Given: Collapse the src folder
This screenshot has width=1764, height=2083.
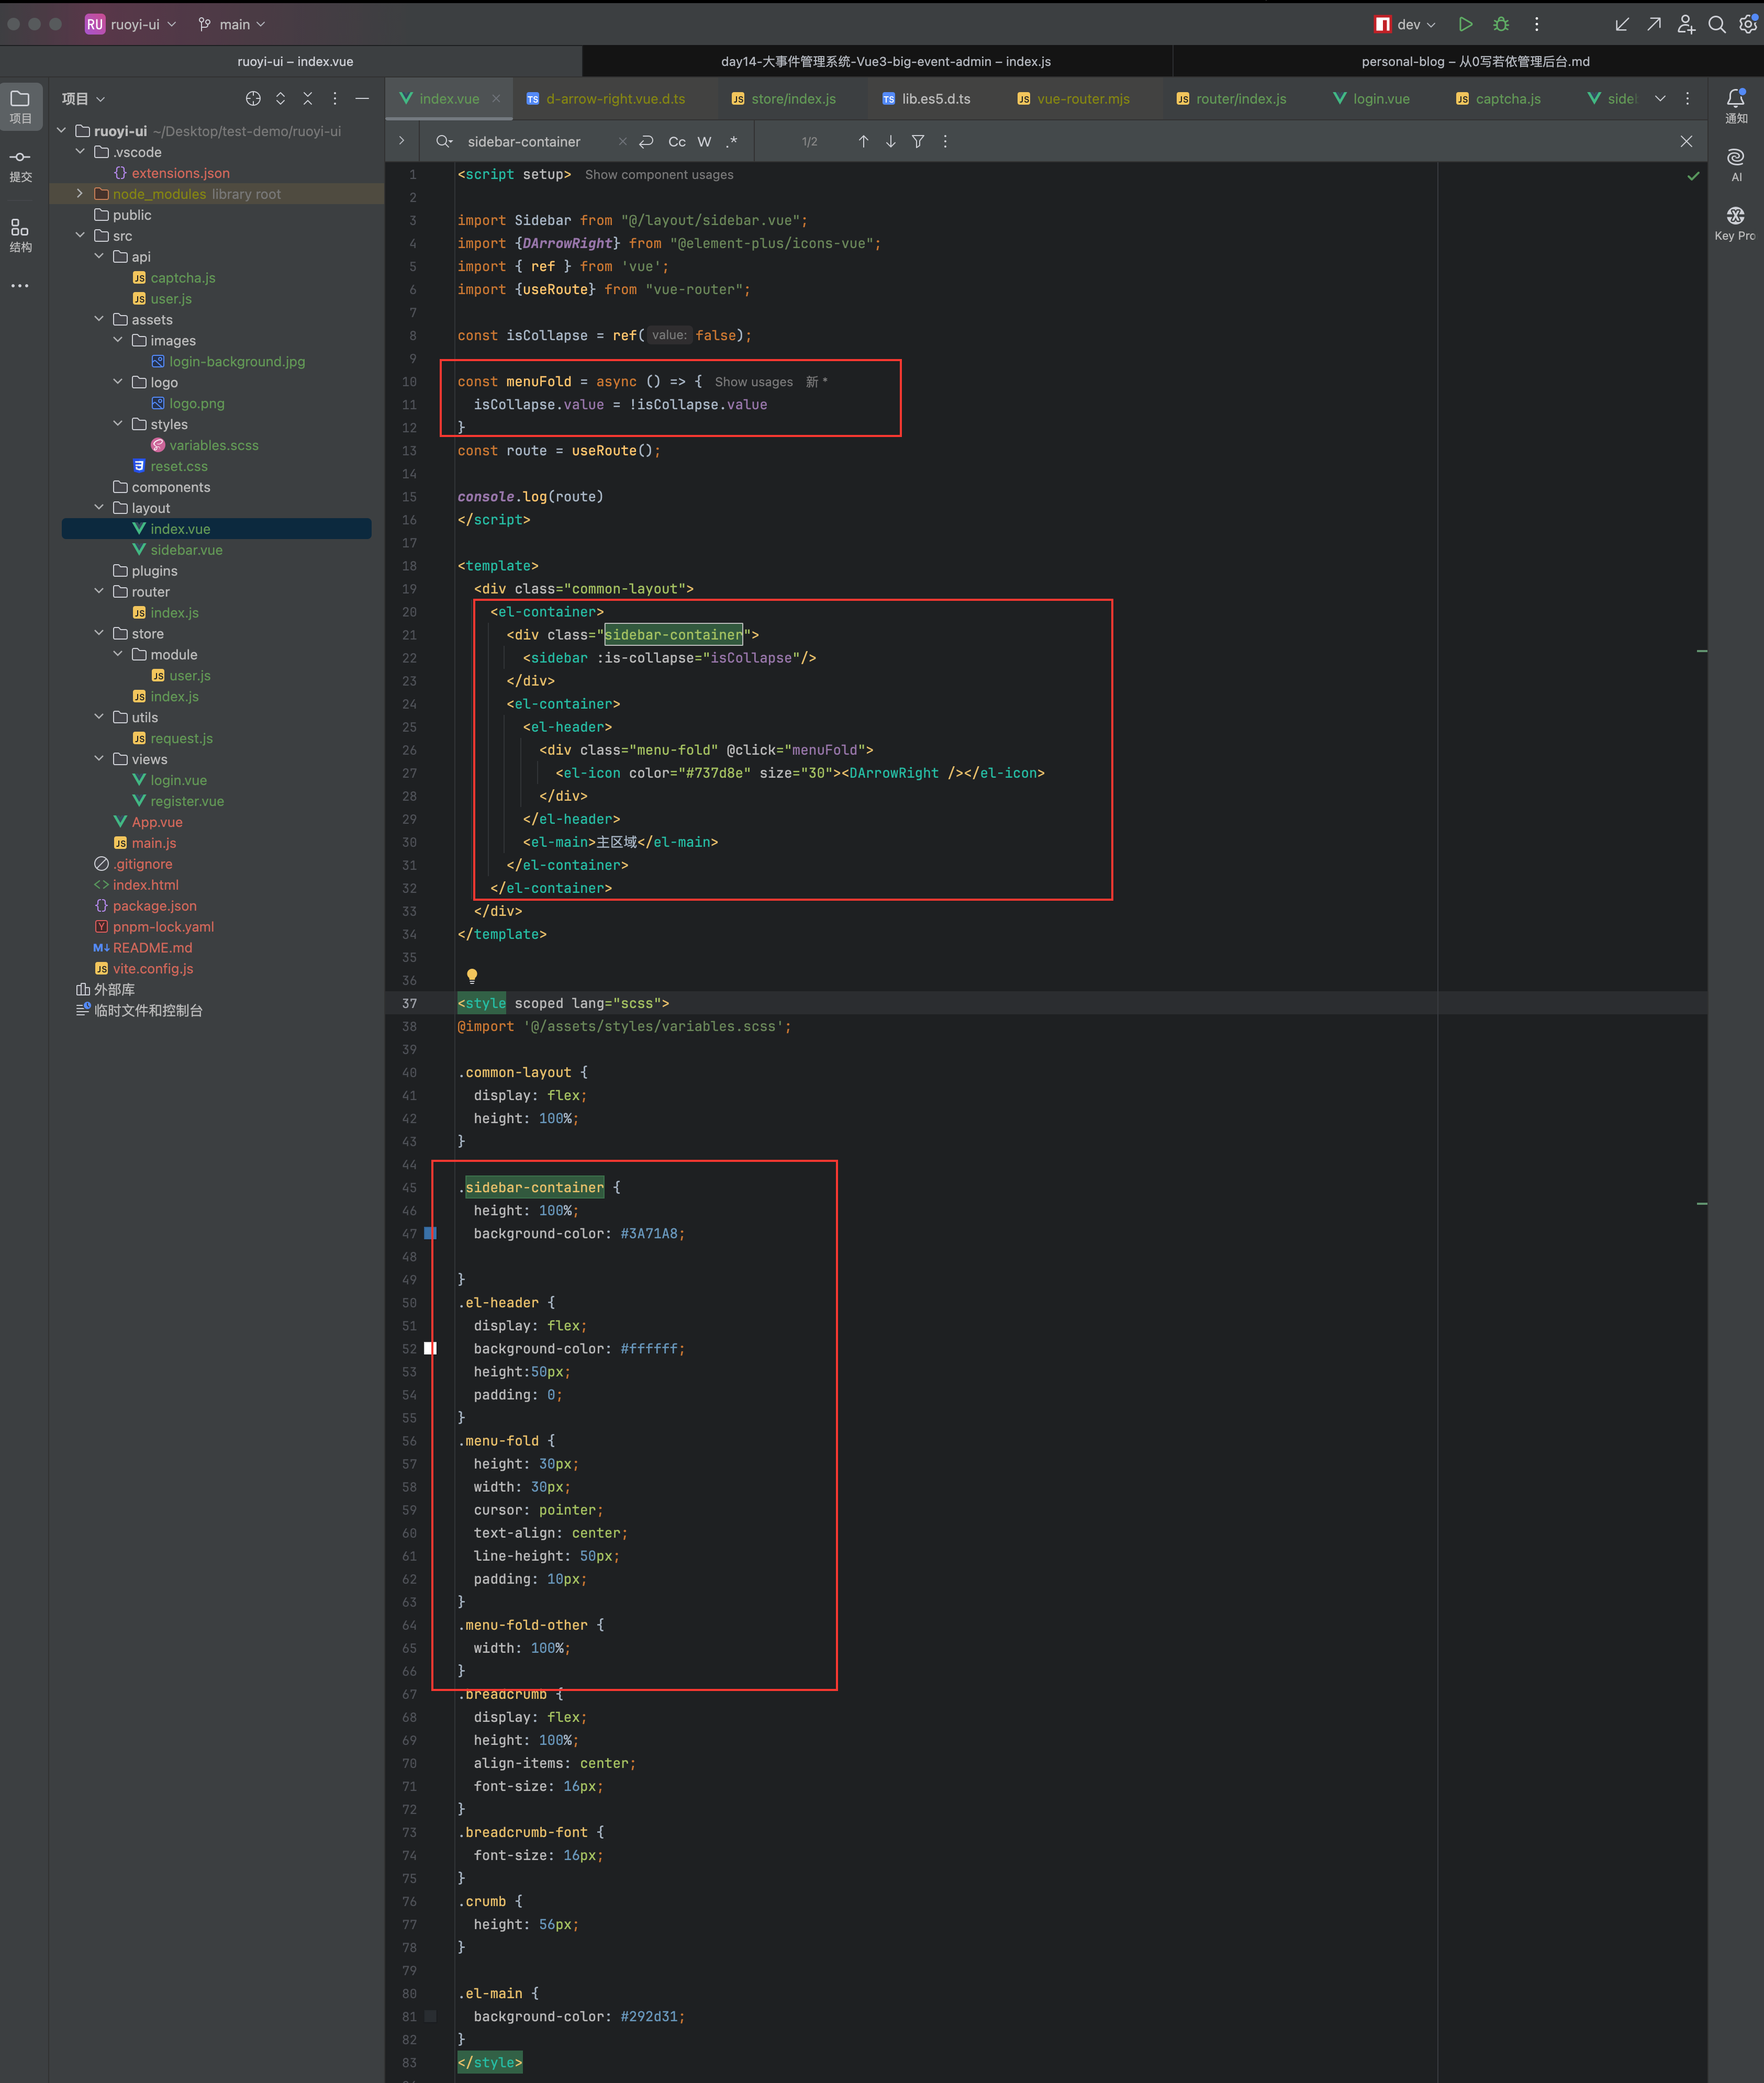Looking at the screenshot, I should 80,235.
